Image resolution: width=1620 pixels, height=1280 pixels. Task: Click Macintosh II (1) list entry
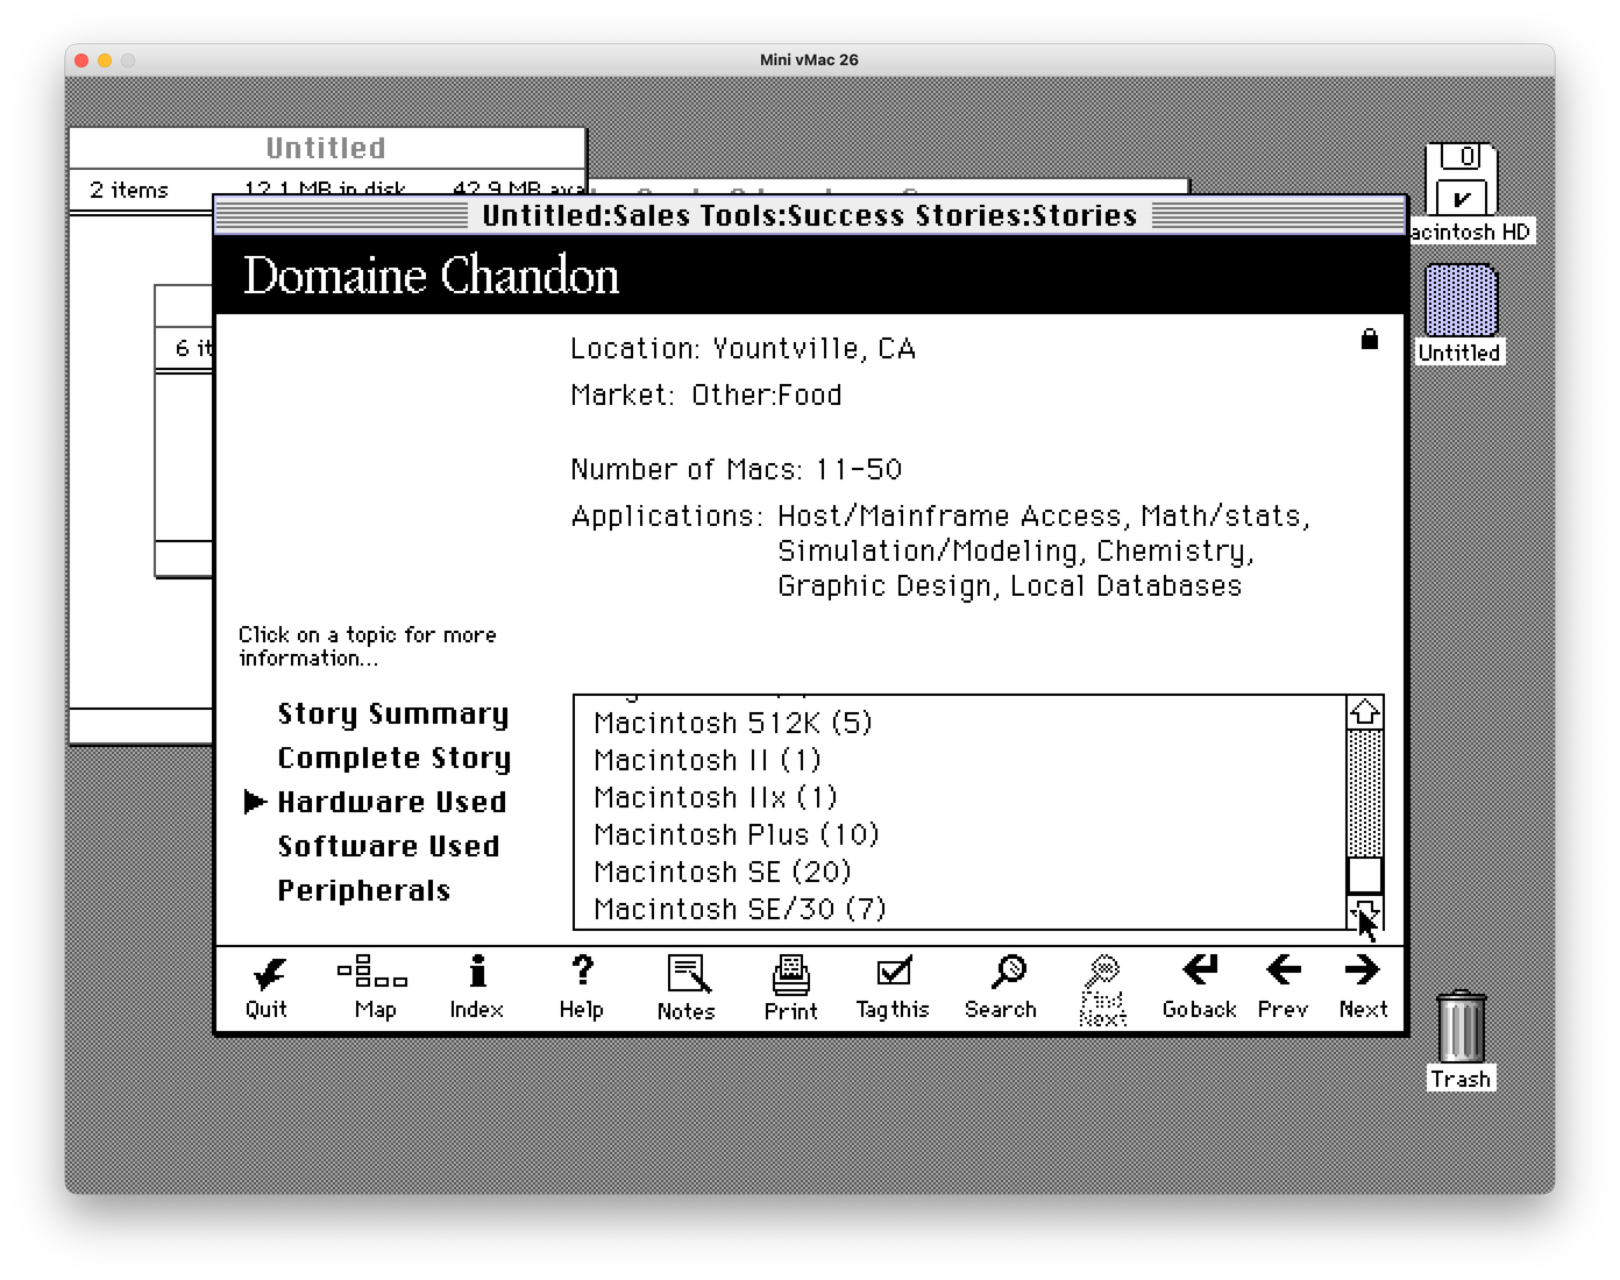point(707,760)
